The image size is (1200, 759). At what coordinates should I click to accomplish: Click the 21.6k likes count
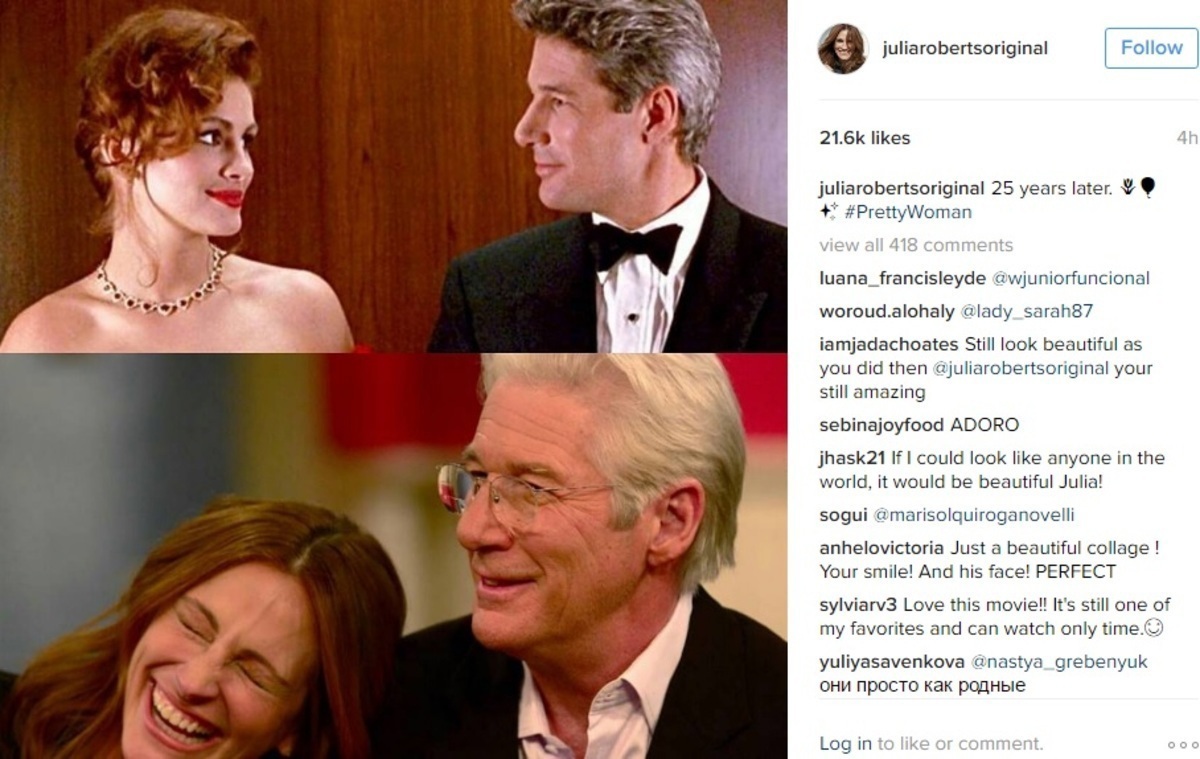pyautogui.click(x=865, y=138)
